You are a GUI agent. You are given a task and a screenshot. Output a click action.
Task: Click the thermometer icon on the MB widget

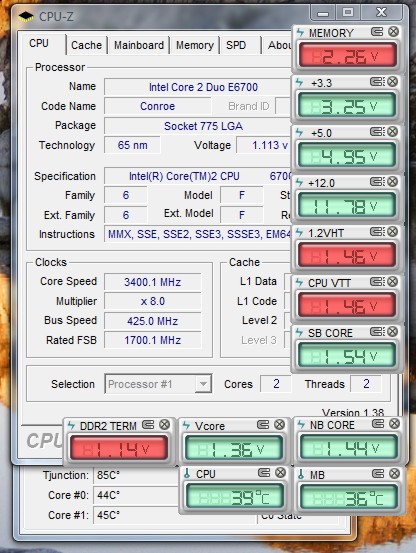point(301,474)
